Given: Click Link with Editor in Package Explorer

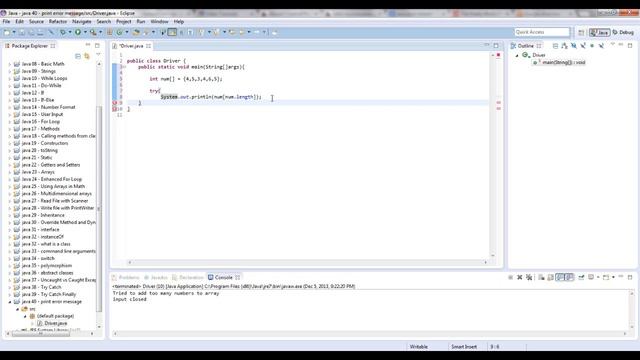Looking at the screenshot, I should click(x=87, y=56).
